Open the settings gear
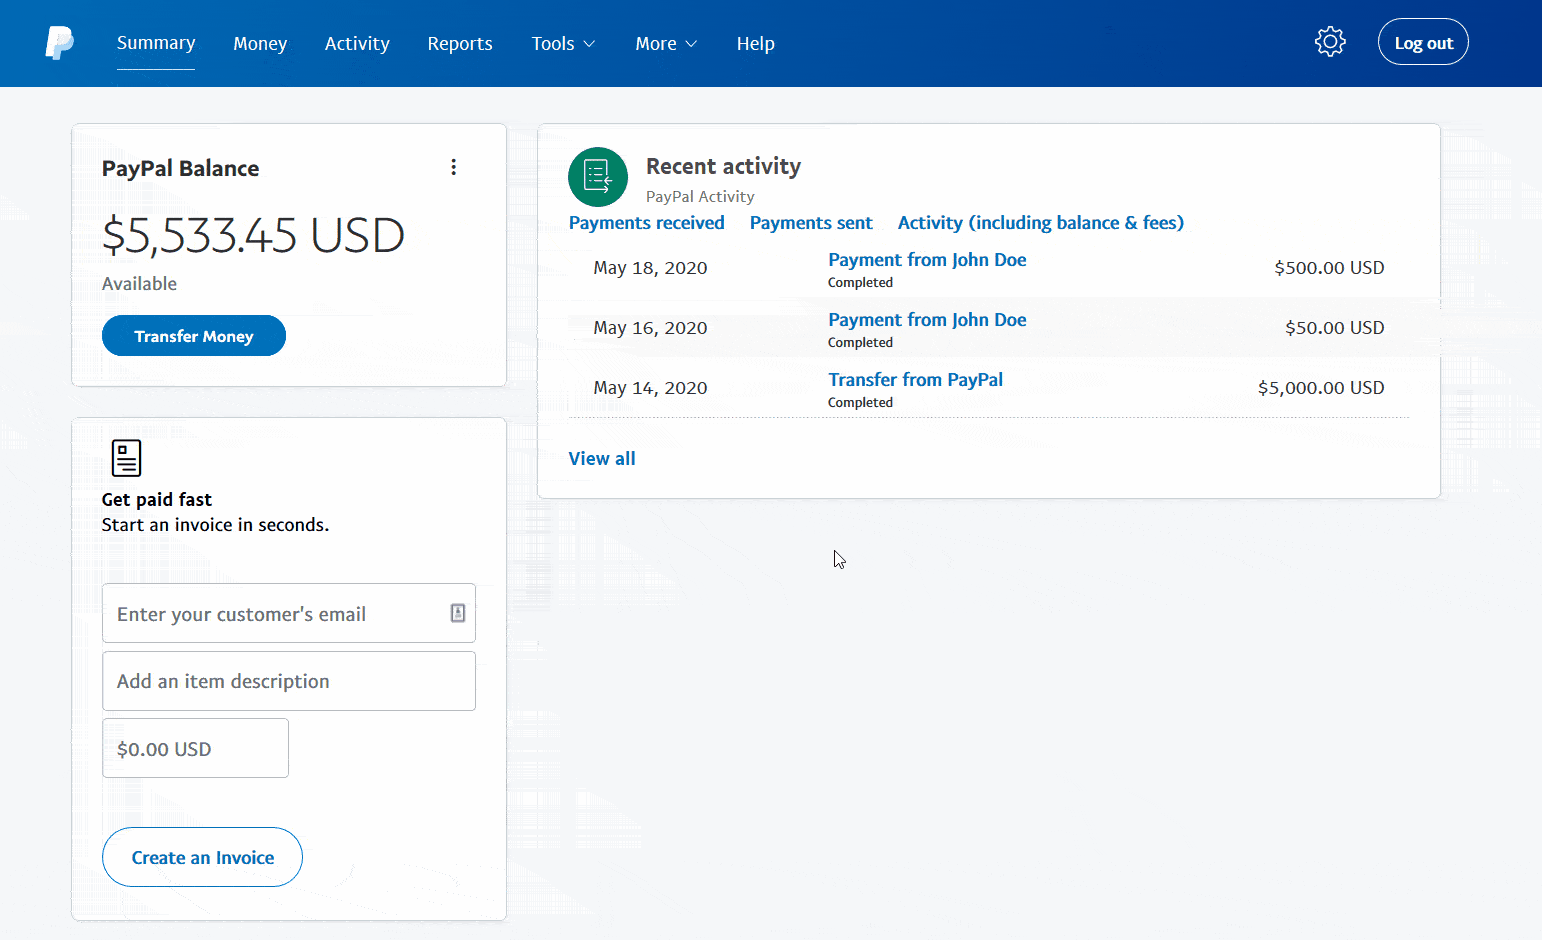1542x940 pixels. click(1330, 41)
